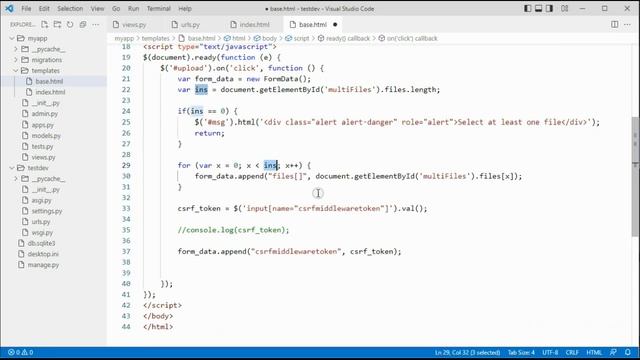Screen dimensions: 640x360
Task: Open the Go menu
Action: click(x=116, y=9)
